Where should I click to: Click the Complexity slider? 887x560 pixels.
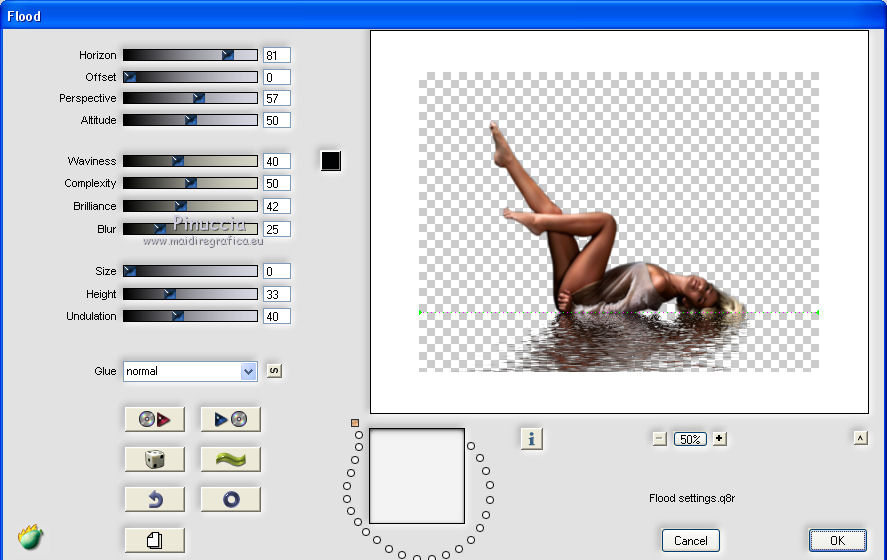190,183
